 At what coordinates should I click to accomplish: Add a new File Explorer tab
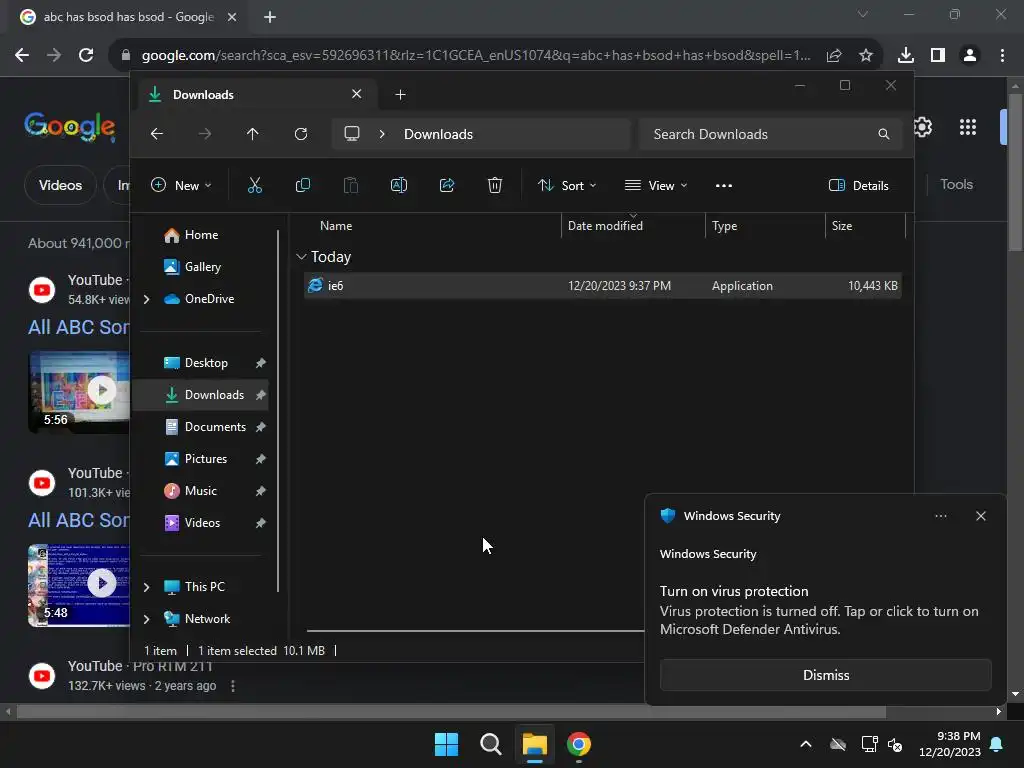(x=400, y=95)
